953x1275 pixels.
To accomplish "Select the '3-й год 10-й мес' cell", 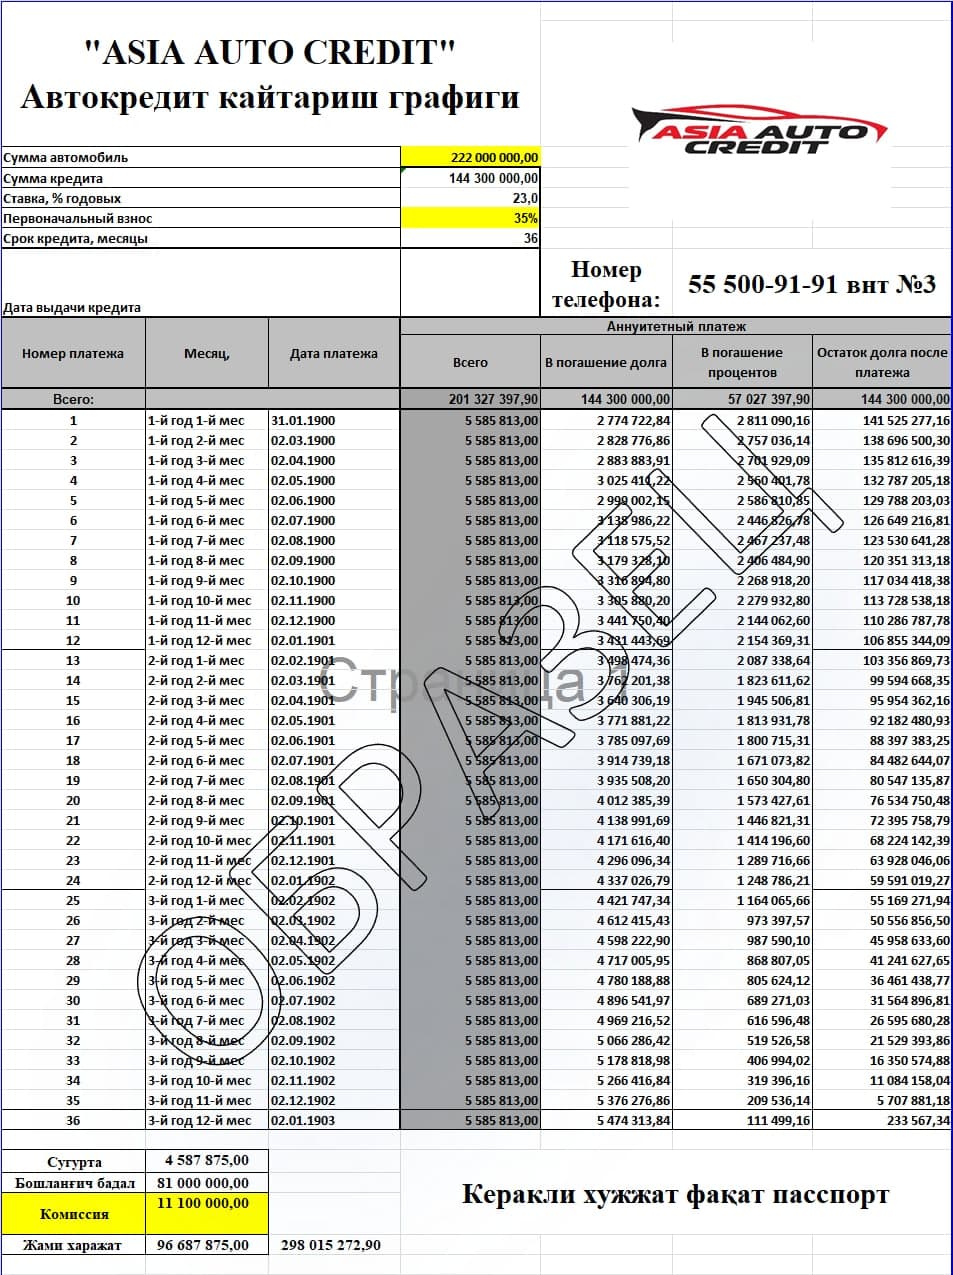I will coord(207,1080).
